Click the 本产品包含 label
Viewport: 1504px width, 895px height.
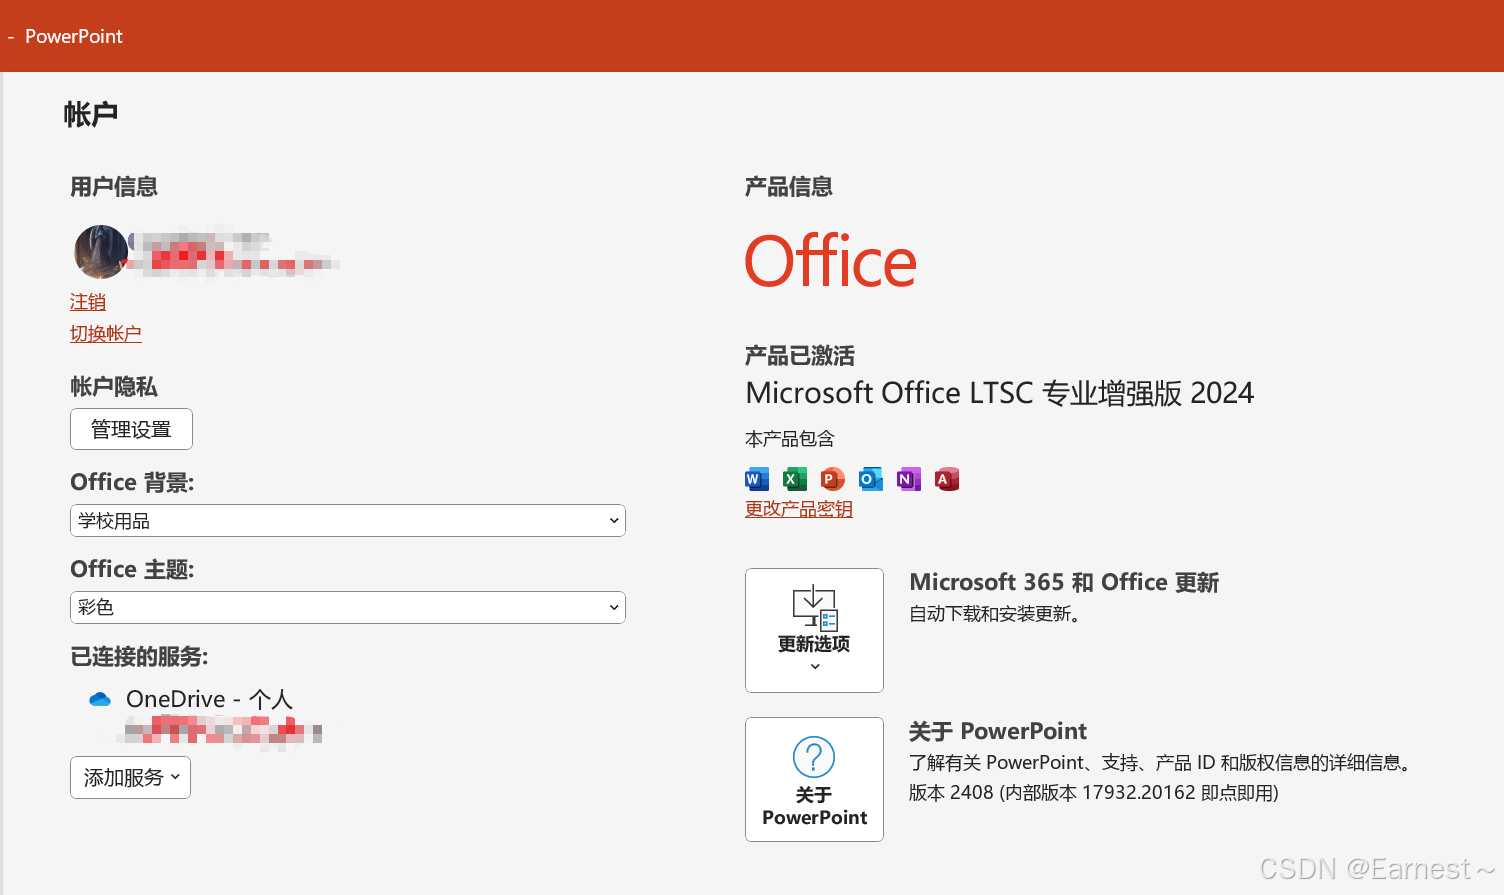click(790, 439)
